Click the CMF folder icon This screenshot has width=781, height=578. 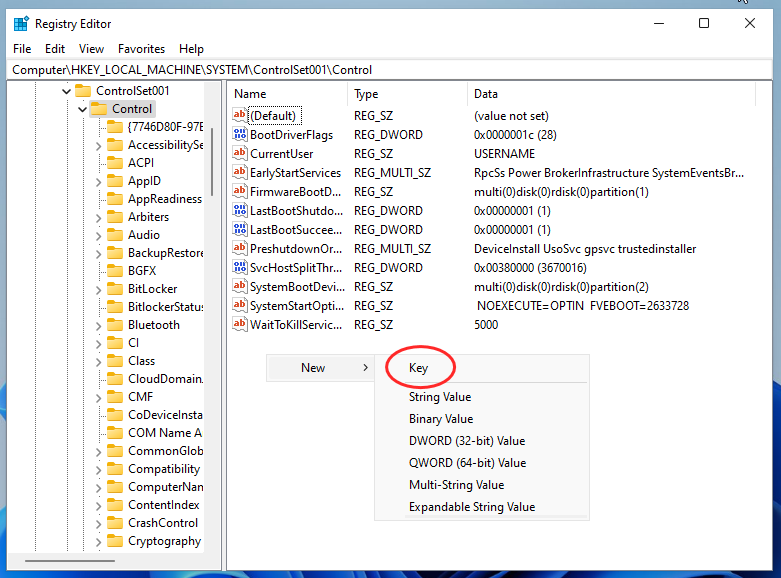[115, 397]
